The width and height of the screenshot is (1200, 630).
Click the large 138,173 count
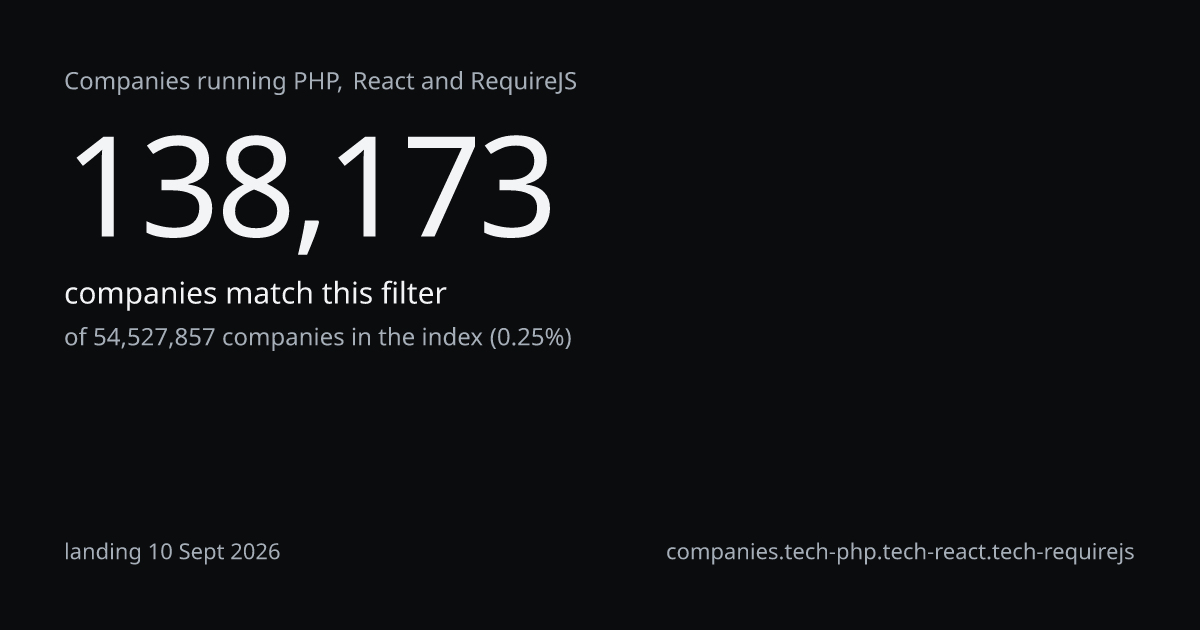(x=309, y=190)
